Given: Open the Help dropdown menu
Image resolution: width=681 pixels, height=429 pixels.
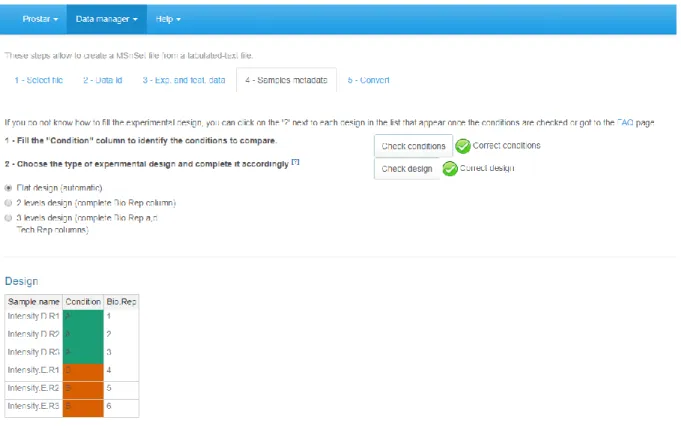Looking at the screenshot, I should point(168,19).
